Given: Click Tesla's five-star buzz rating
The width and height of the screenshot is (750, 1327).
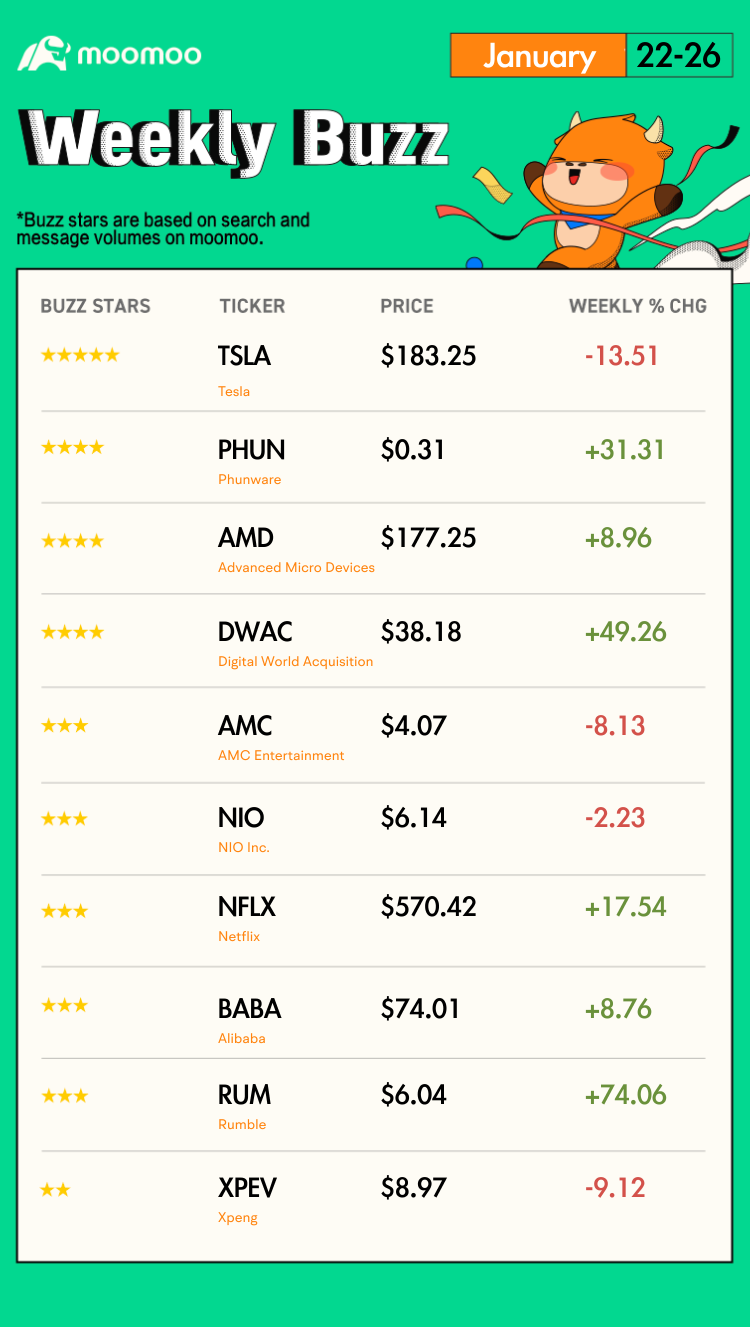Looking at the screenshot, I should point(80,355).
